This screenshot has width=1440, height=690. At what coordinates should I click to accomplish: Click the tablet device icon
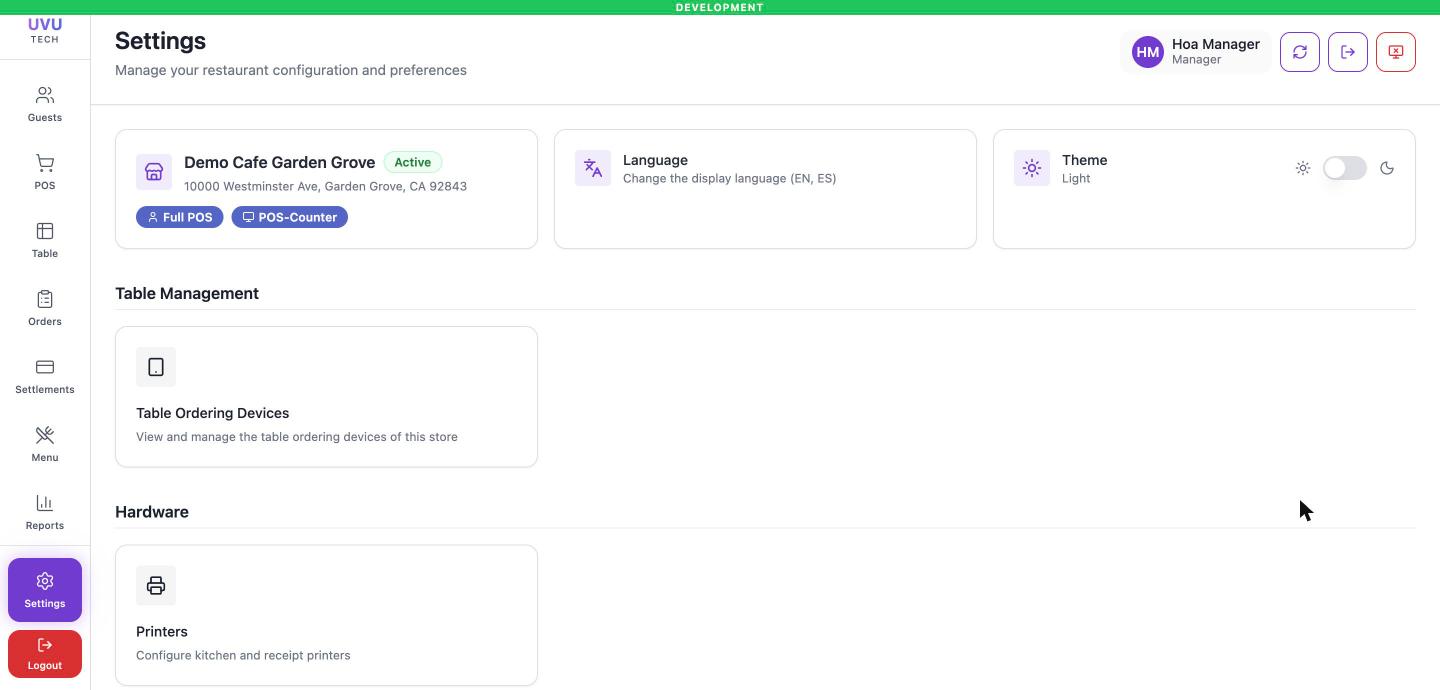[x=156, y=367]
